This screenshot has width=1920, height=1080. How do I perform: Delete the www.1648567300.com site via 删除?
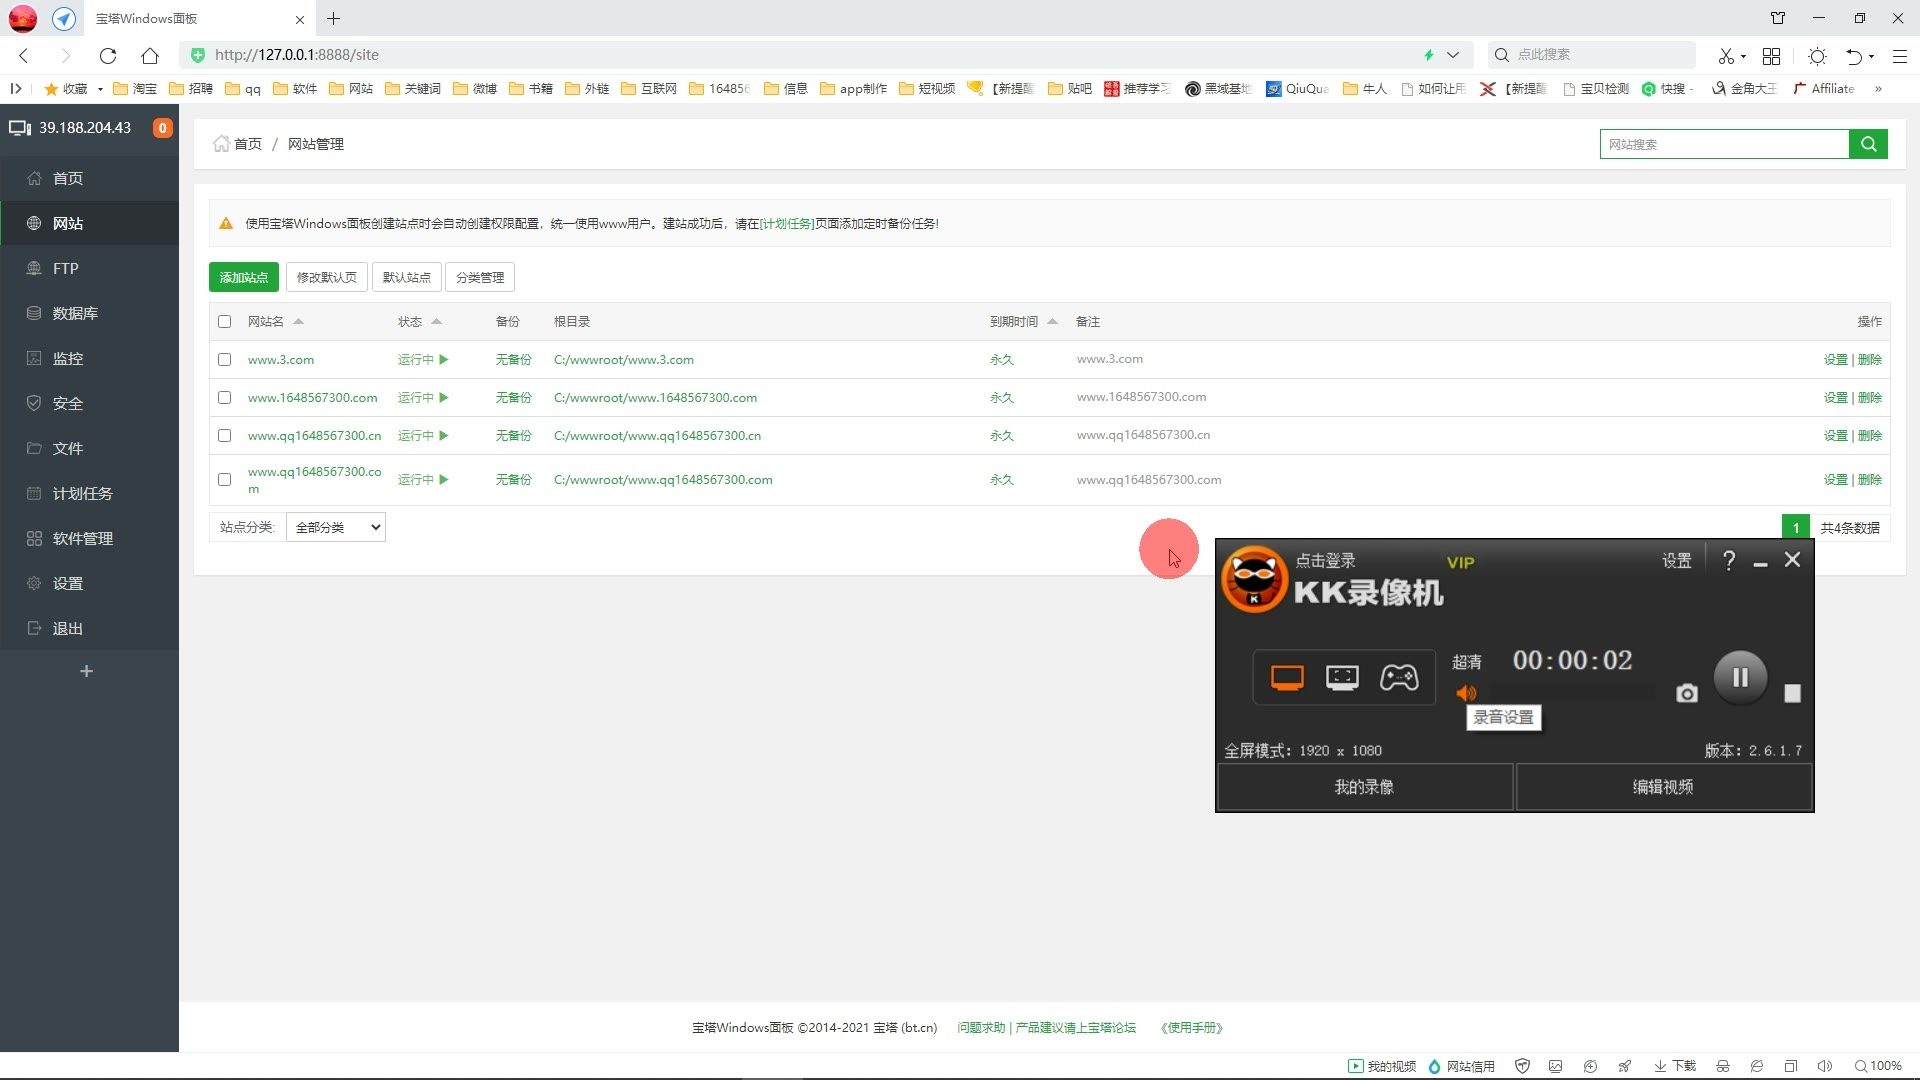[1870, 397]
